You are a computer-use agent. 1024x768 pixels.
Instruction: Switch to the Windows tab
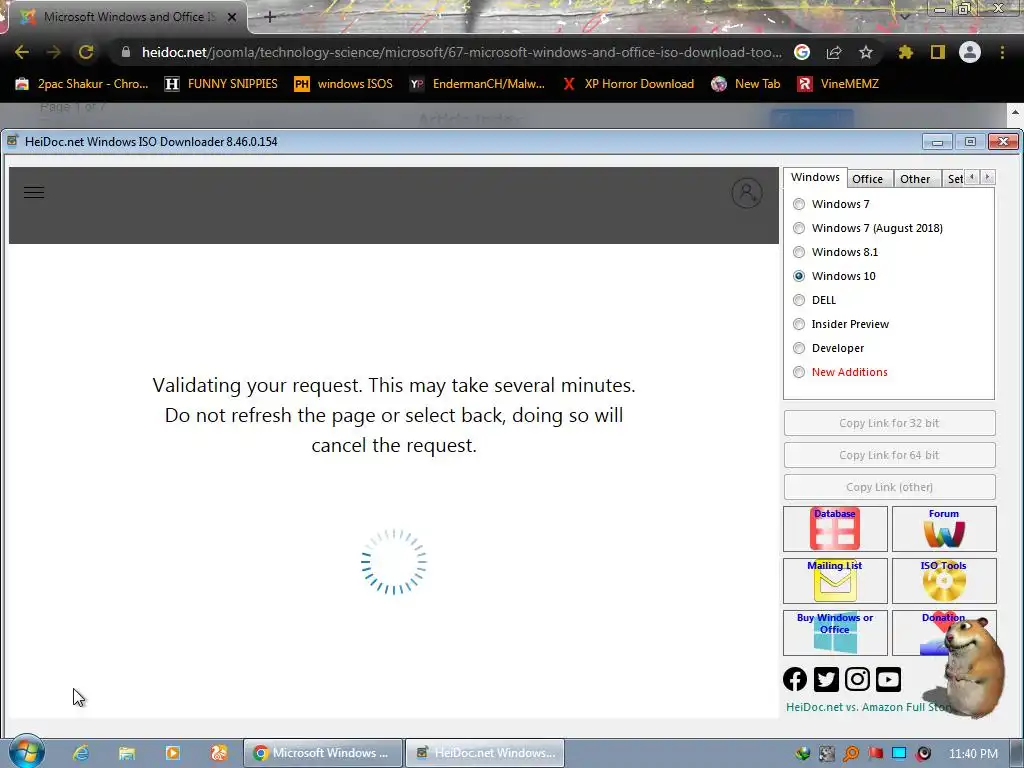tap(815, 178)
